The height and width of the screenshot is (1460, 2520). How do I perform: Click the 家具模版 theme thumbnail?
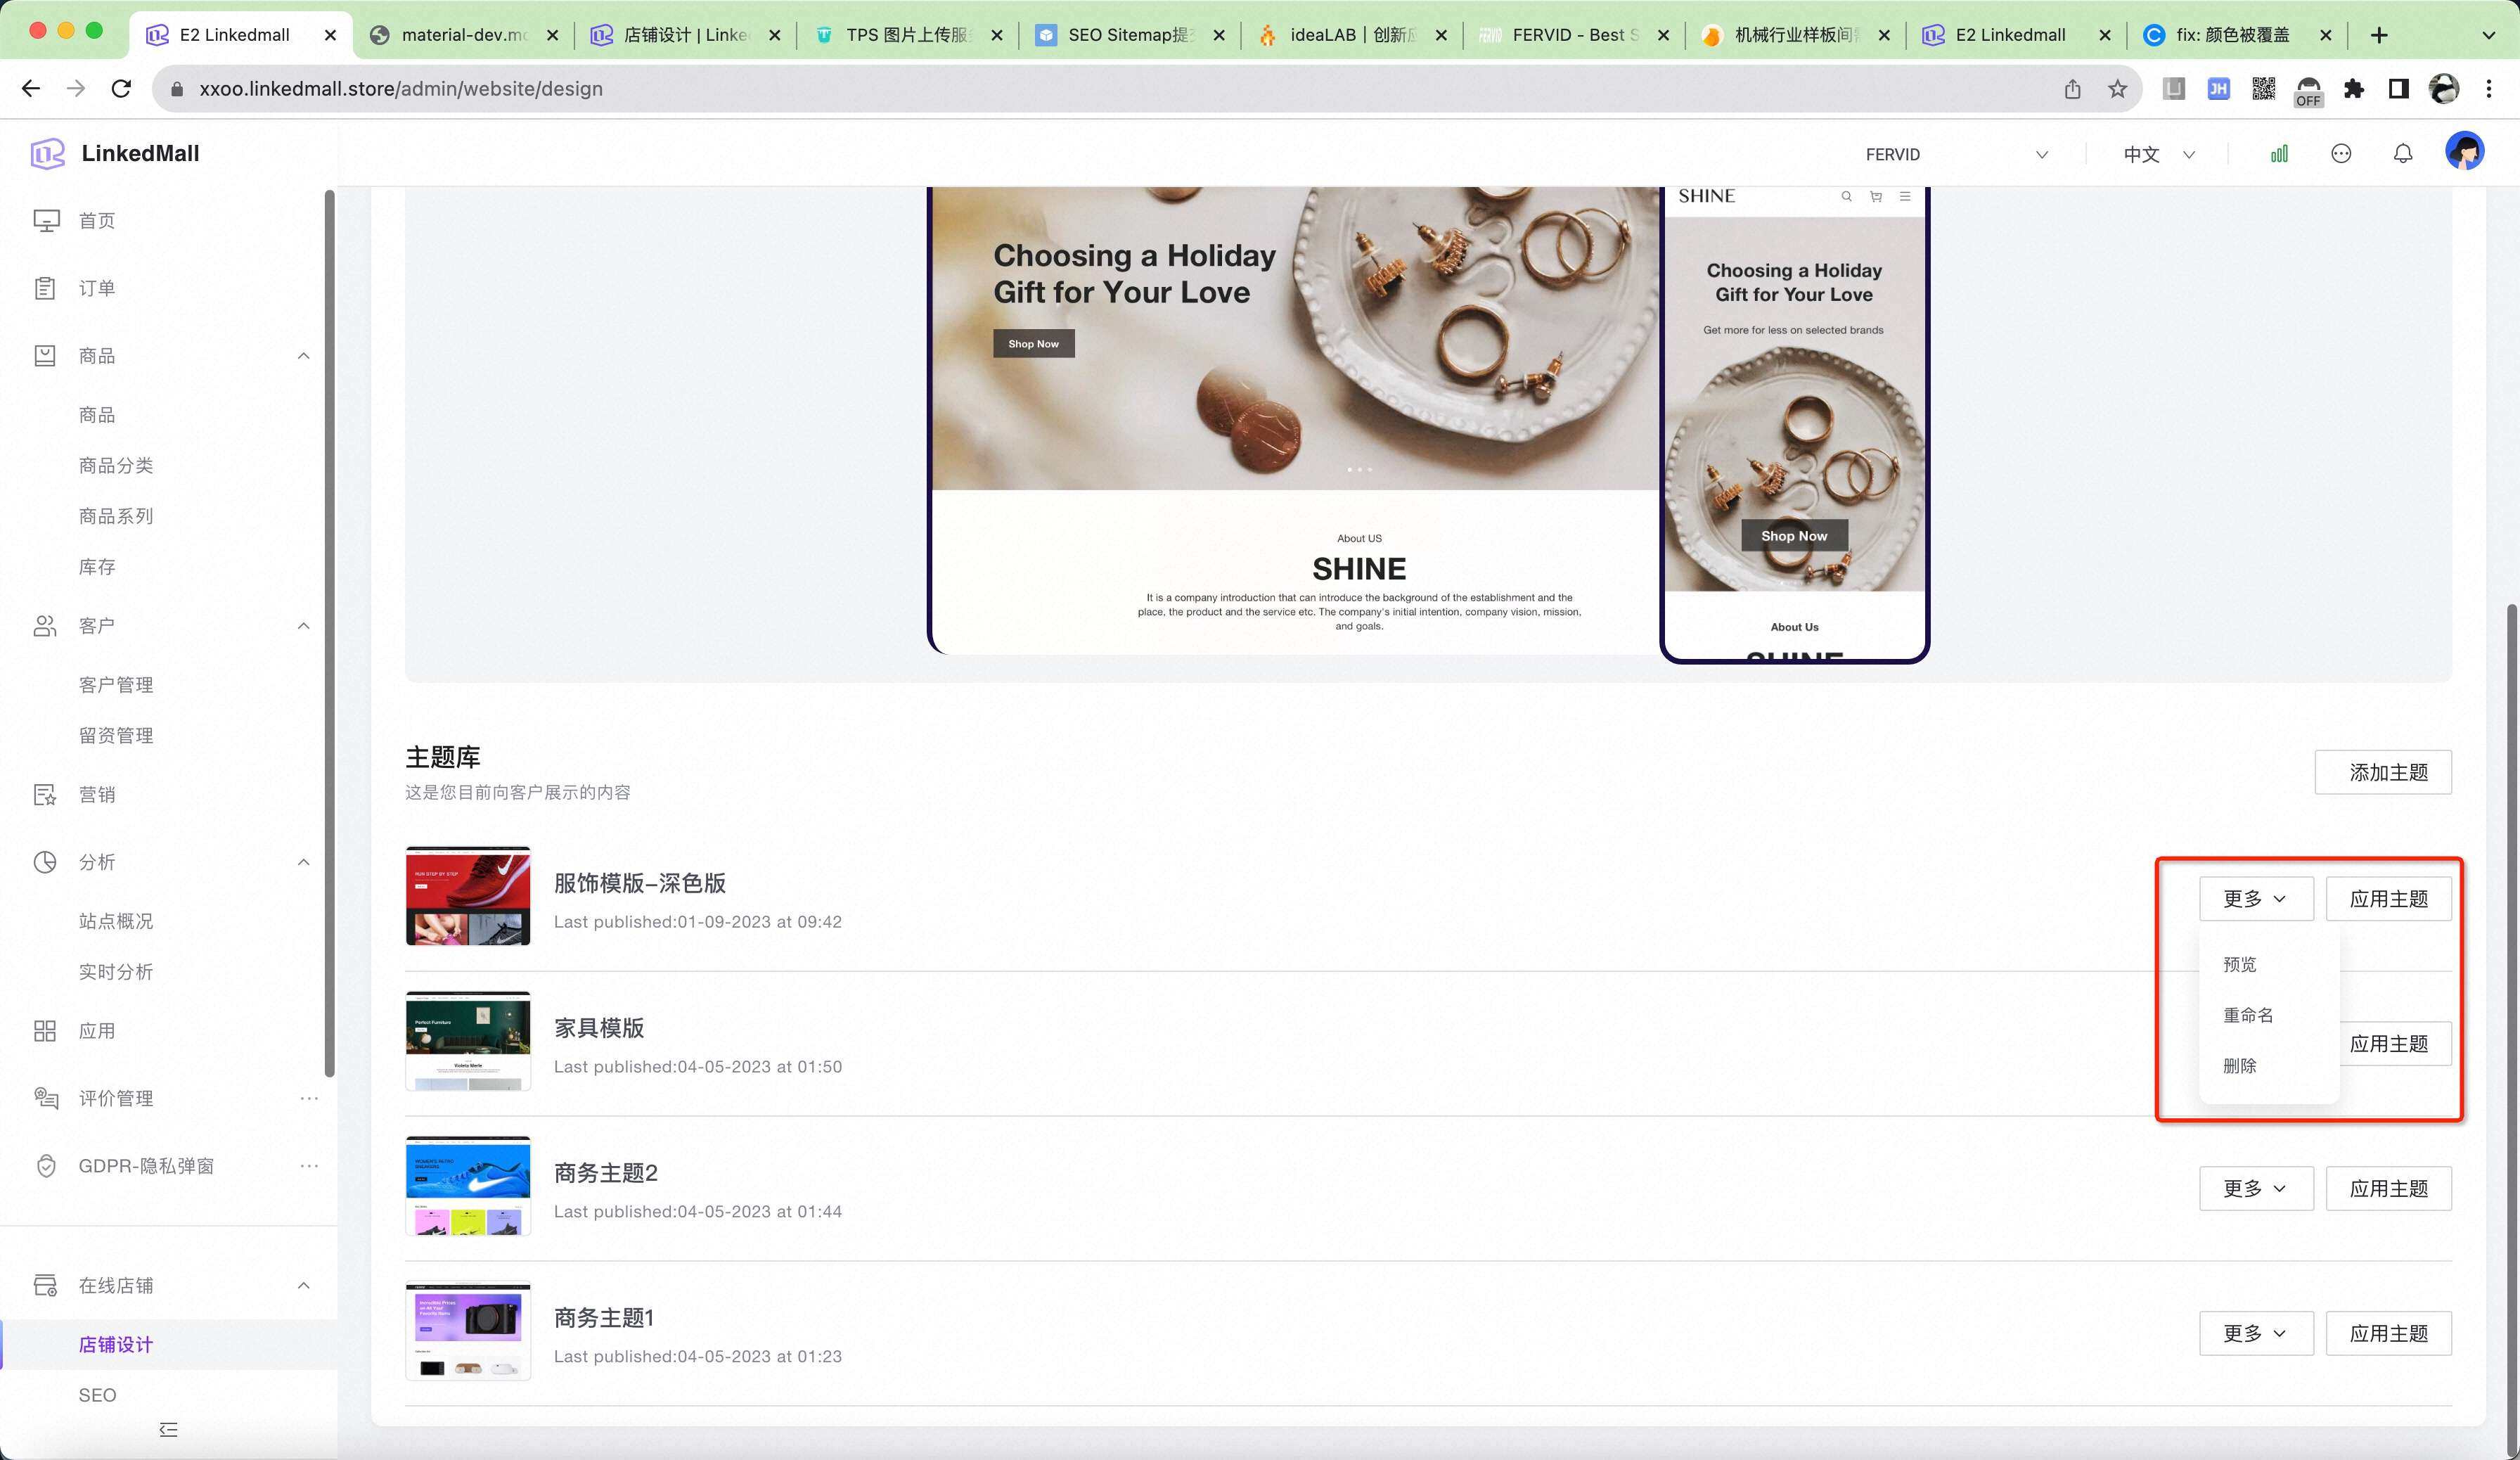[x=468, y=1040]
